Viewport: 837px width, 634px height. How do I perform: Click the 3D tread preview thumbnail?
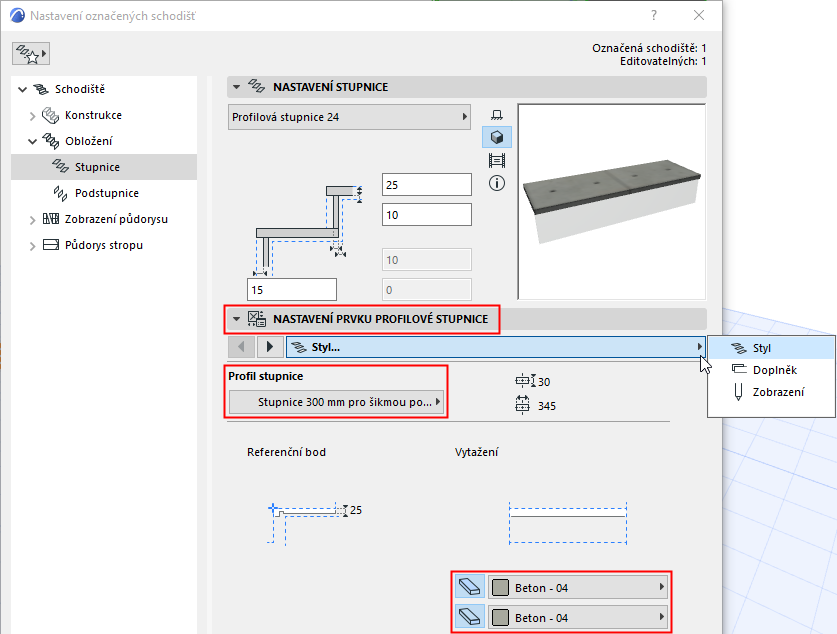pyautogui.click(x=612, y=202)
